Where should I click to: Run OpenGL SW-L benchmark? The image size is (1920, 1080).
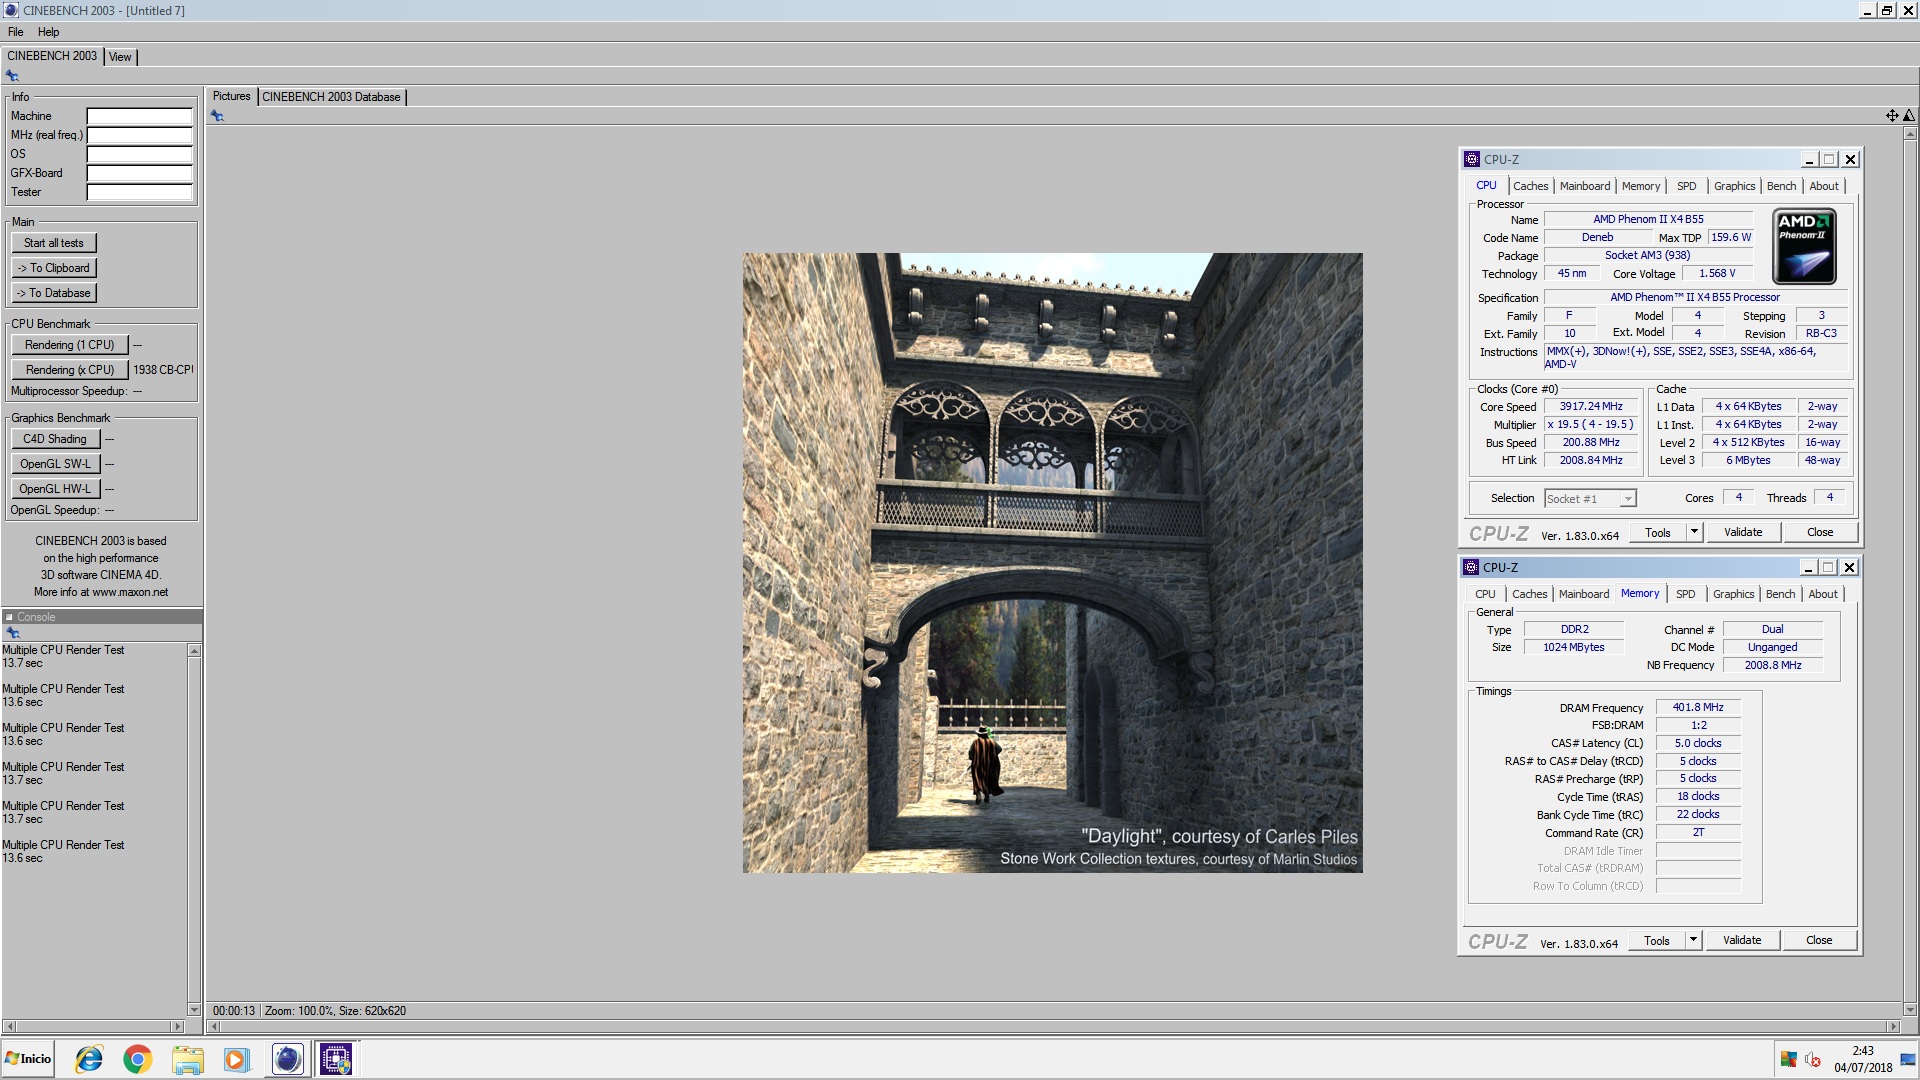pyautogui.click(x=55, y=464)
